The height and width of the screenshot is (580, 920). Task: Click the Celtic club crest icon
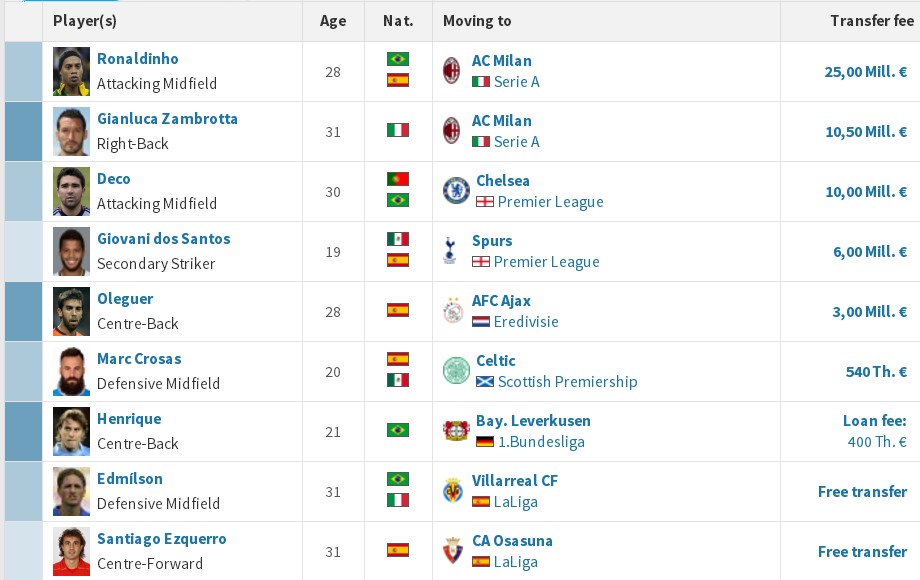click(x=456, y=370)
